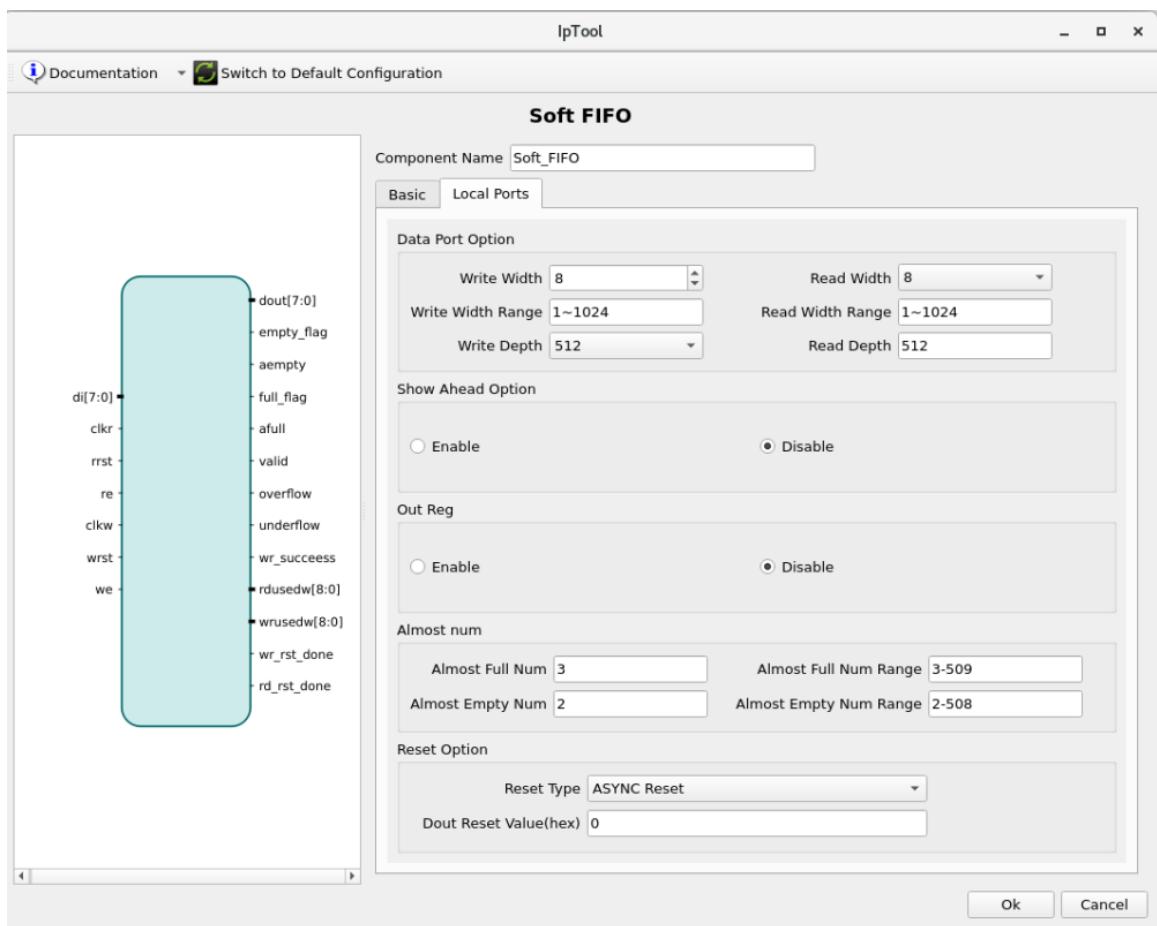Minimize the IpTool window
Image resolution: width=1157 pixels, height=926 pixels.
click(1064, 32)
